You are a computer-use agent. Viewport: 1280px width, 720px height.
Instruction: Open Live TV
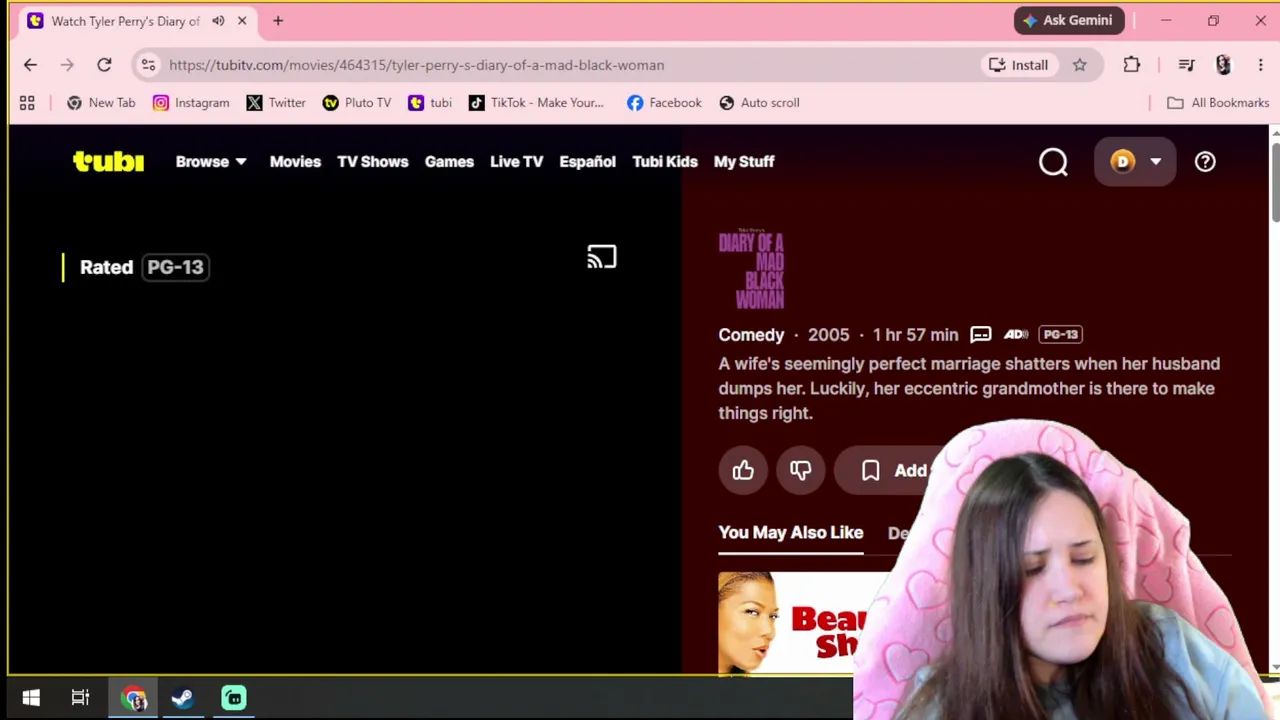(517, 162)
